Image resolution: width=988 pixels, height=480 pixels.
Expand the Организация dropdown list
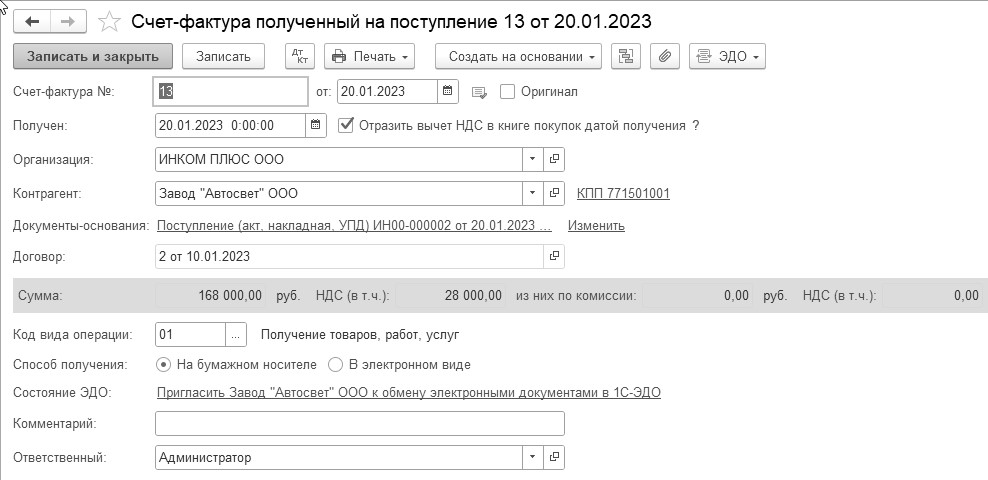532,159
